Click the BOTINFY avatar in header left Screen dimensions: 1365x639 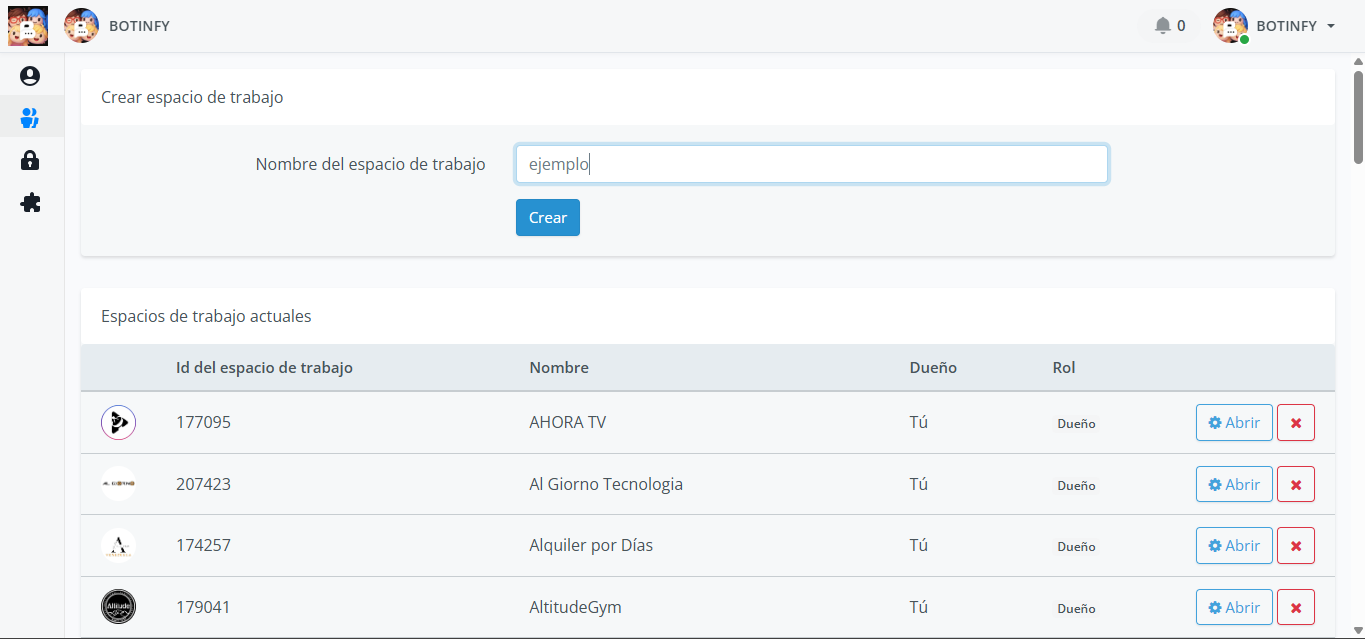pyautogui.click(x=81, y=26)
